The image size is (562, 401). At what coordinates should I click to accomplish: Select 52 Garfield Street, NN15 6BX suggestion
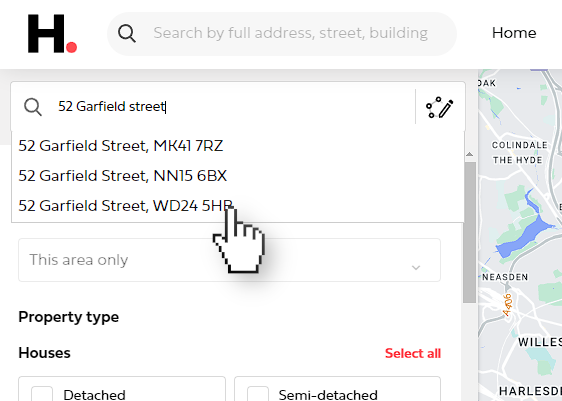pos(123,176)
